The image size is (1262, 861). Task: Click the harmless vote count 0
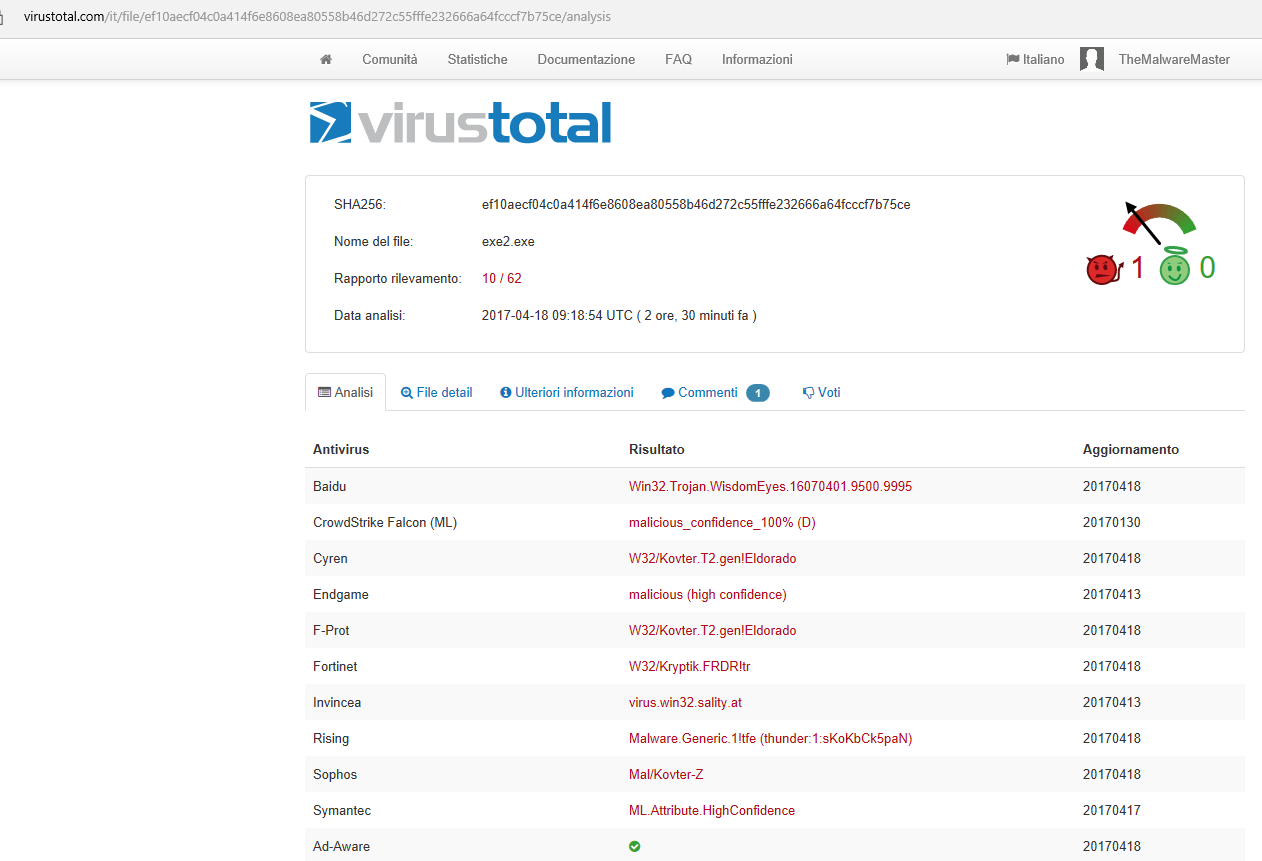point(1207,268)
